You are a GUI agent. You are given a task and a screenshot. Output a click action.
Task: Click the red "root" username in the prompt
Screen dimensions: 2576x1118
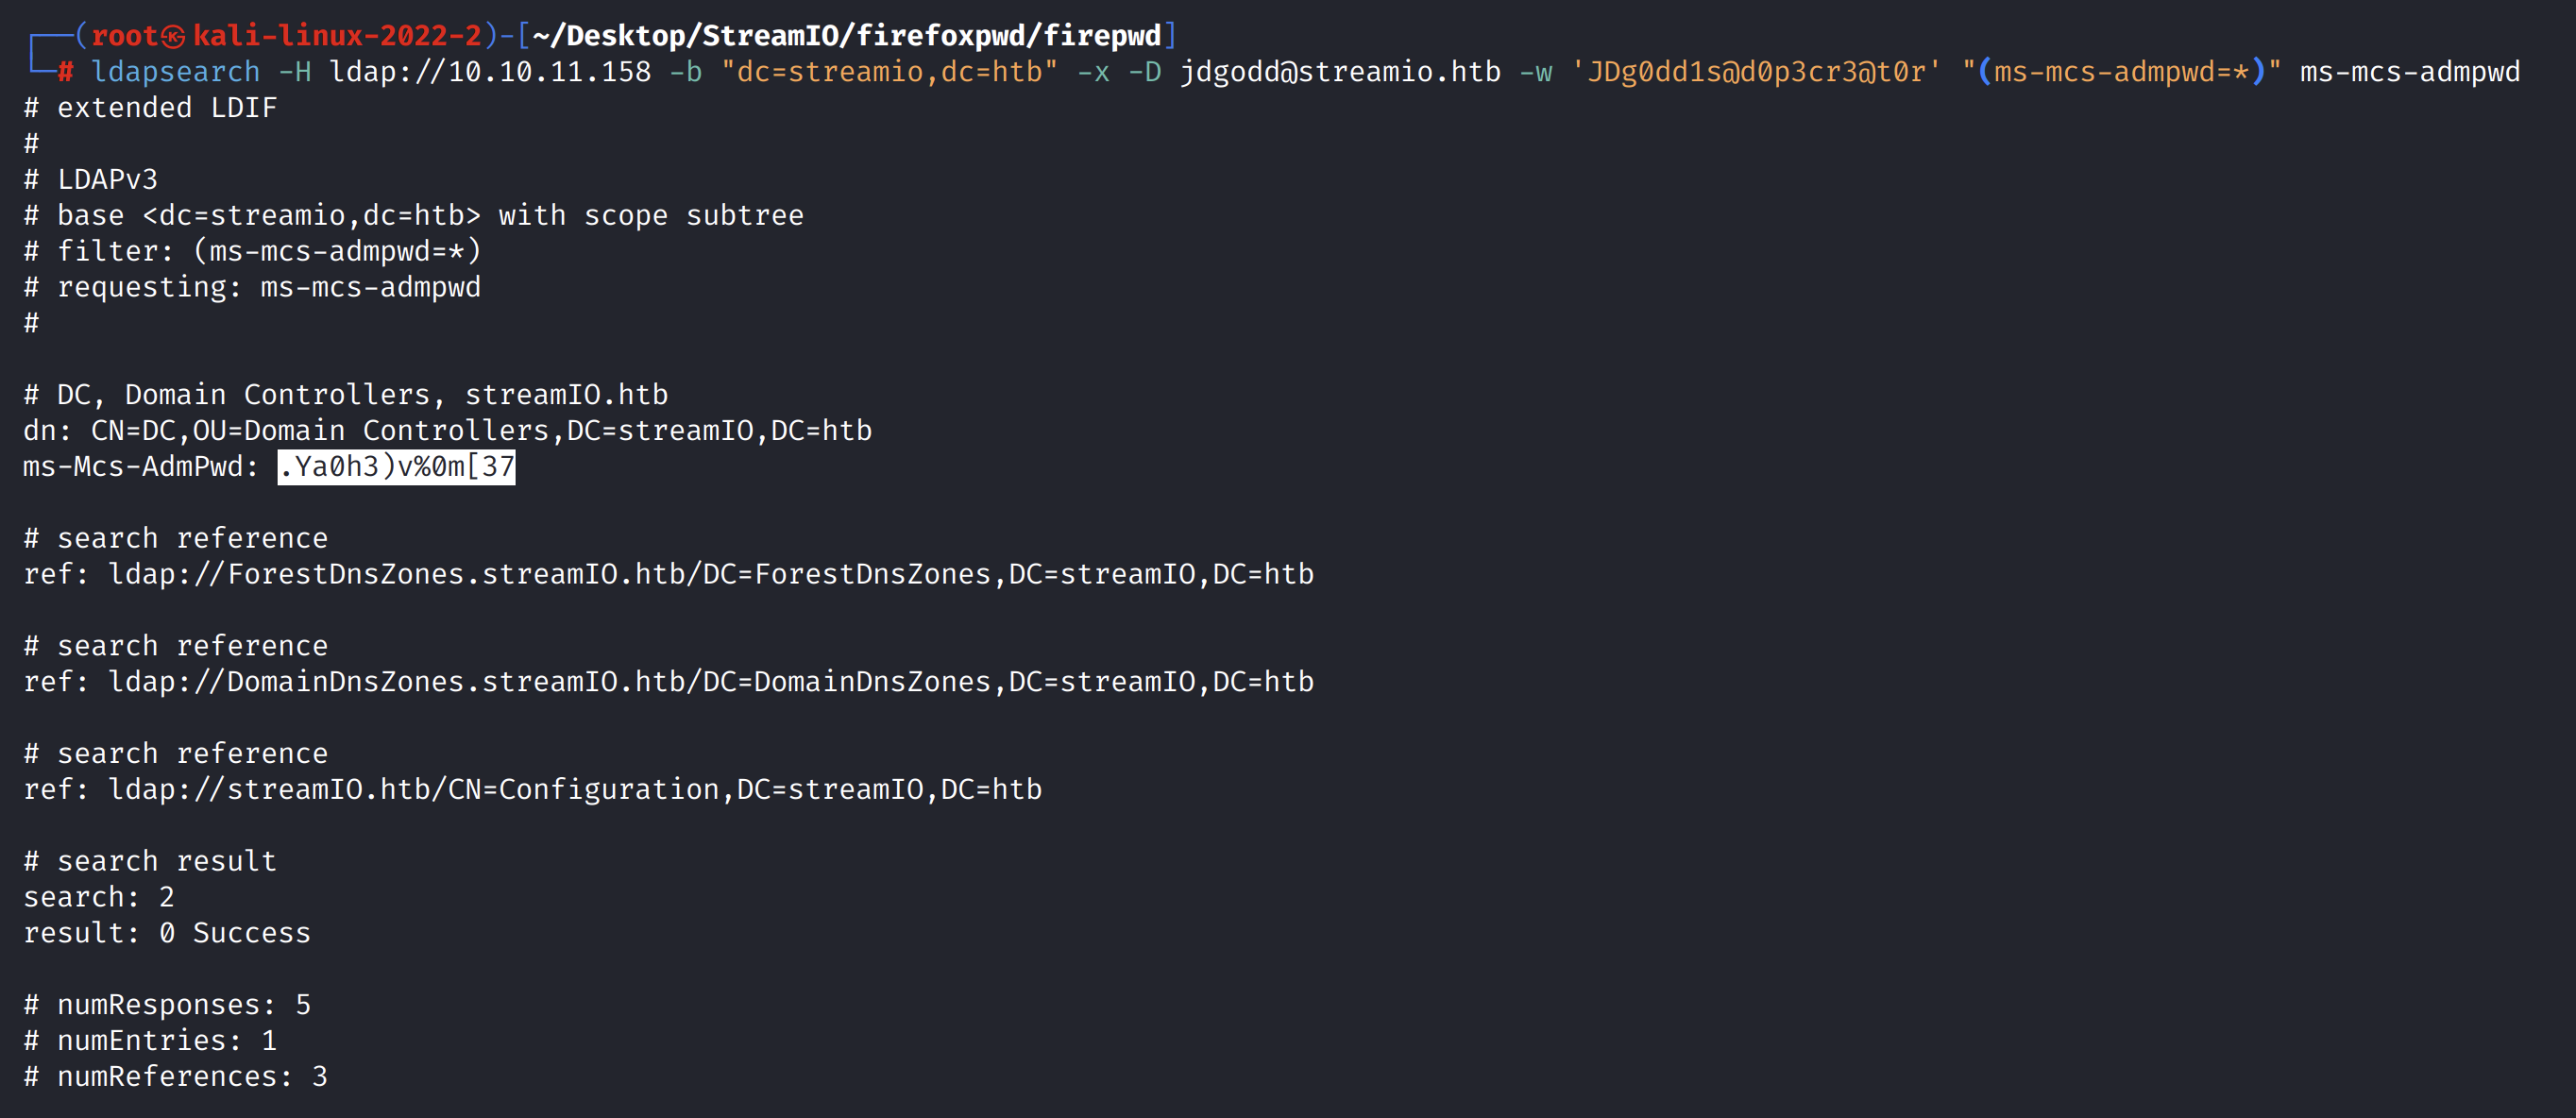[124, 37]
